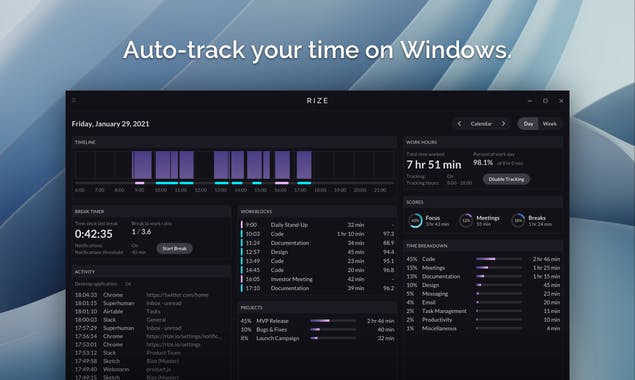Click Documentation row in Time Breakdown
Image resolution: width=635 pixels, height=380 pixels.
point(483,276)
